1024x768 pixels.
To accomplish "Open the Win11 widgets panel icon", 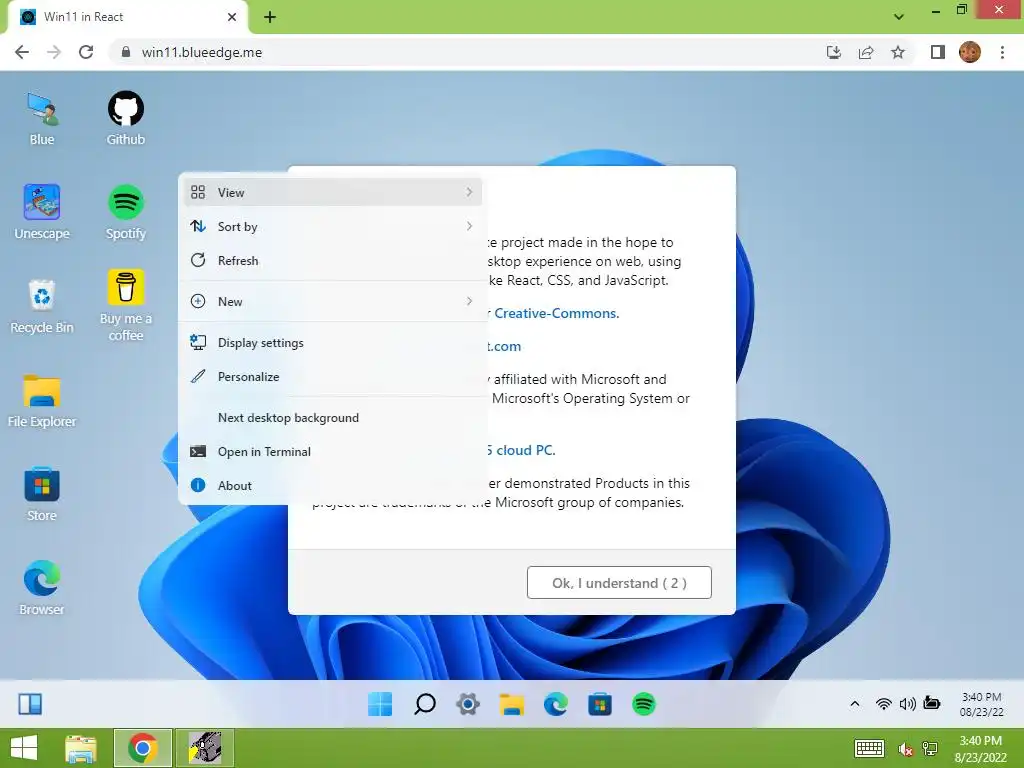I will point(30,704).
